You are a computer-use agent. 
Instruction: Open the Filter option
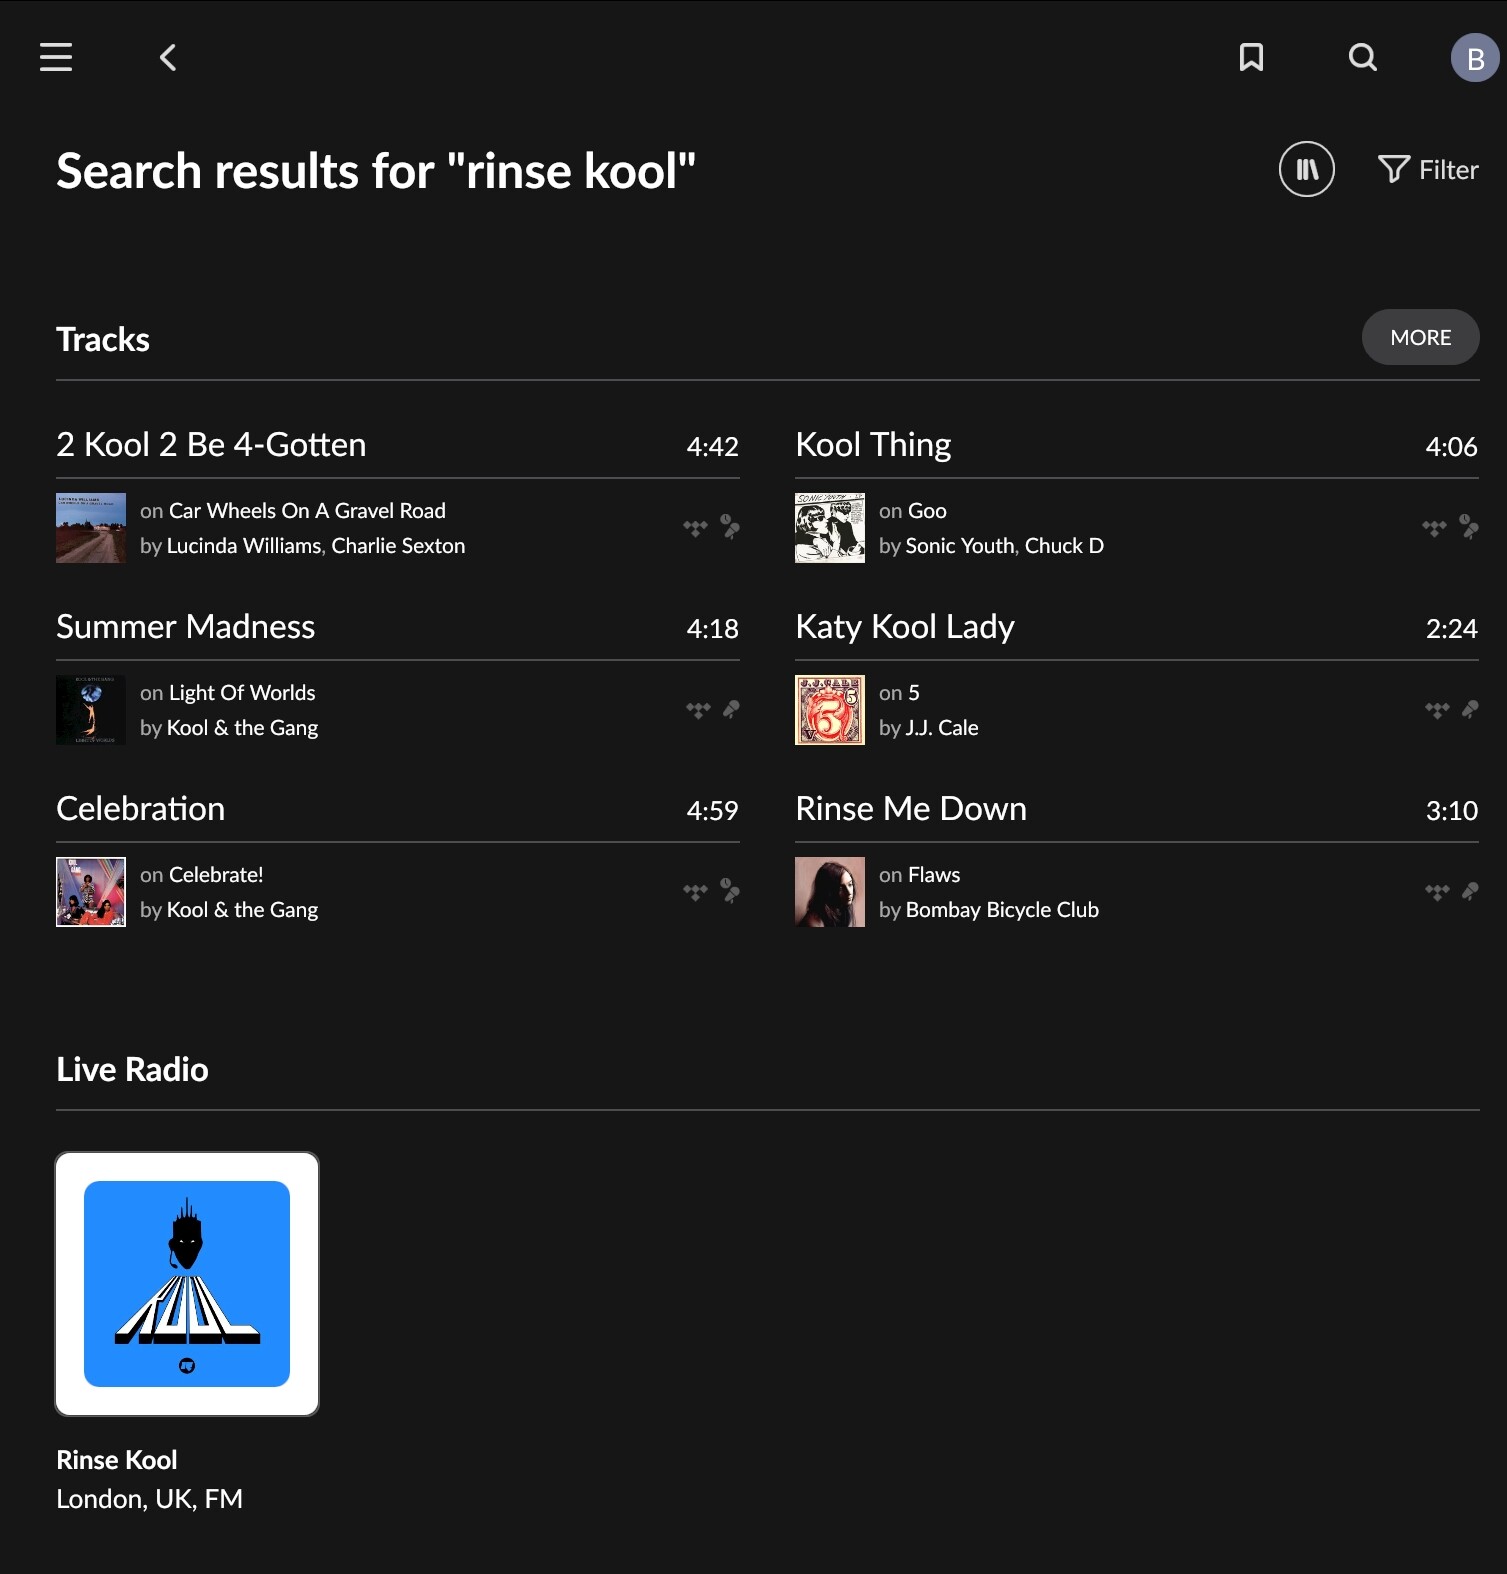(x=1428, y=170)
